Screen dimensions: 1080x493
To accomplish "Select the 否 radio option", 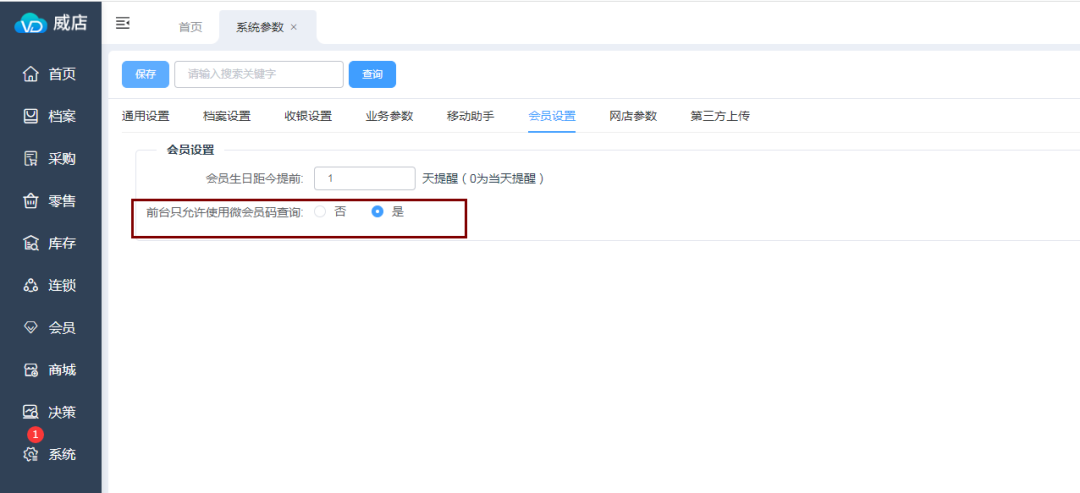I will point(320,212).
